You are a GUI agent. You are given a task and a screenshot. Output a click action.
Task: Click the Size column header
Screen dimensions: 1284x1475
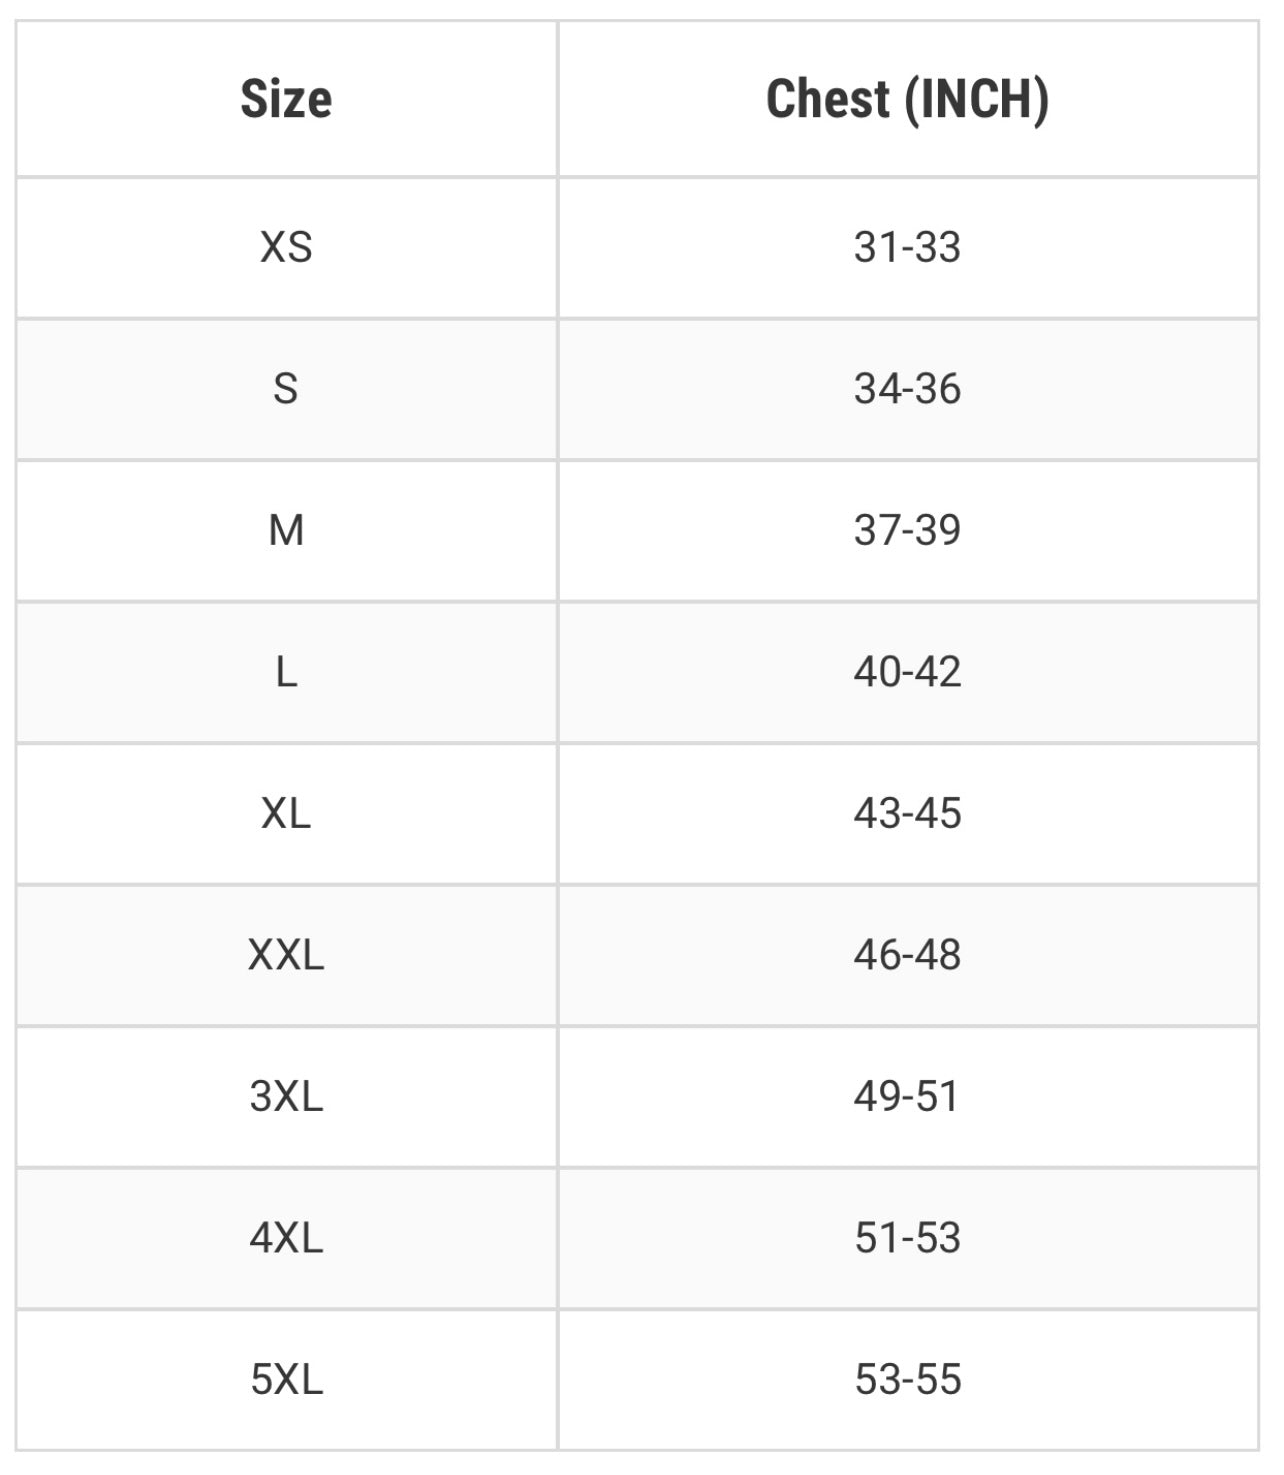point(286,99)
